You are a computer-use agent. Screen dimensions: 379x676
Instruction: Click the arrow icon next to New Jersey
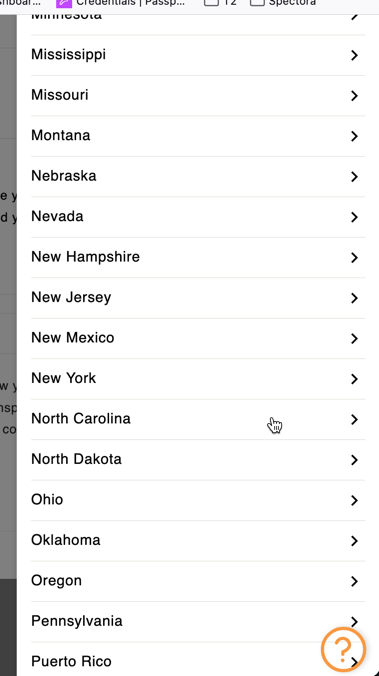coord(354,298)
